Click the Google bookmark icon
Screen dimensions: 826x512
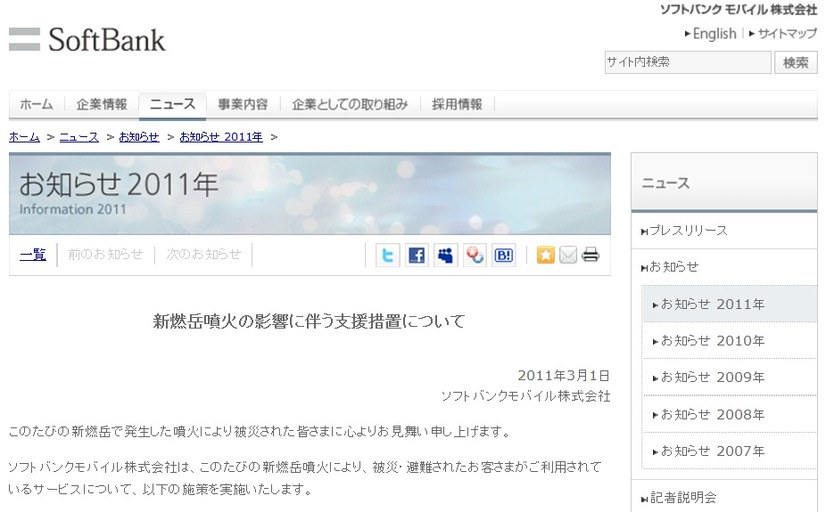[475, 255]
